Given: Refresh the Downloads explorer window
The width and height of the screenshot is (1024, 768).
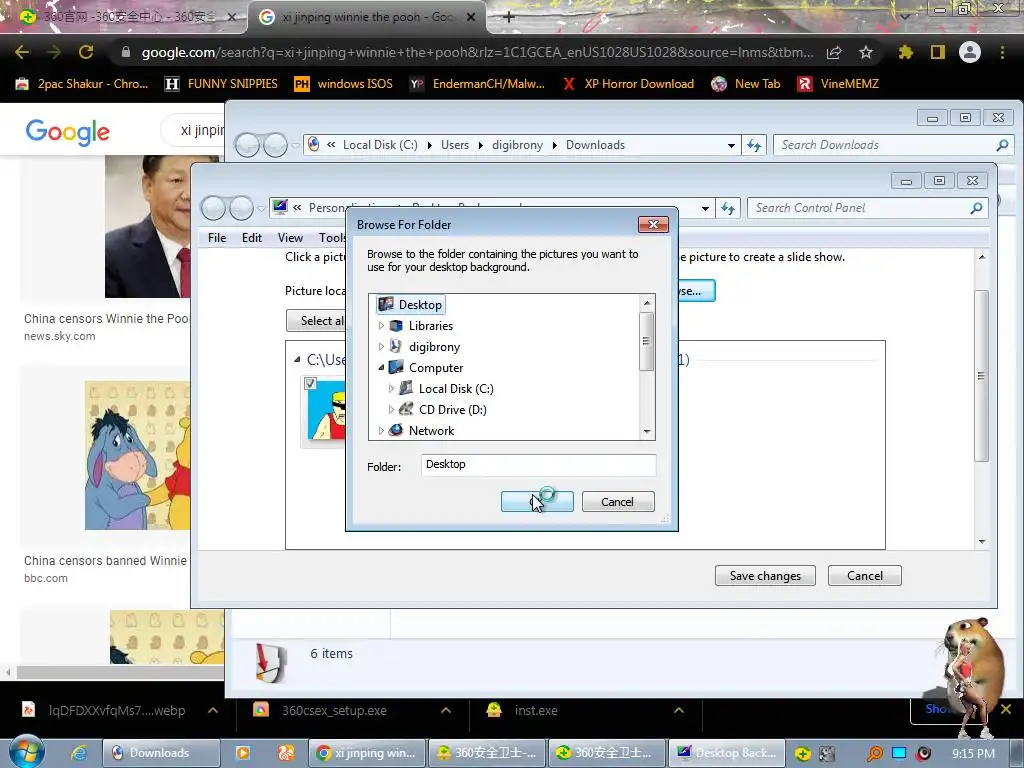Looking at the screenshot, I should 754,146.
